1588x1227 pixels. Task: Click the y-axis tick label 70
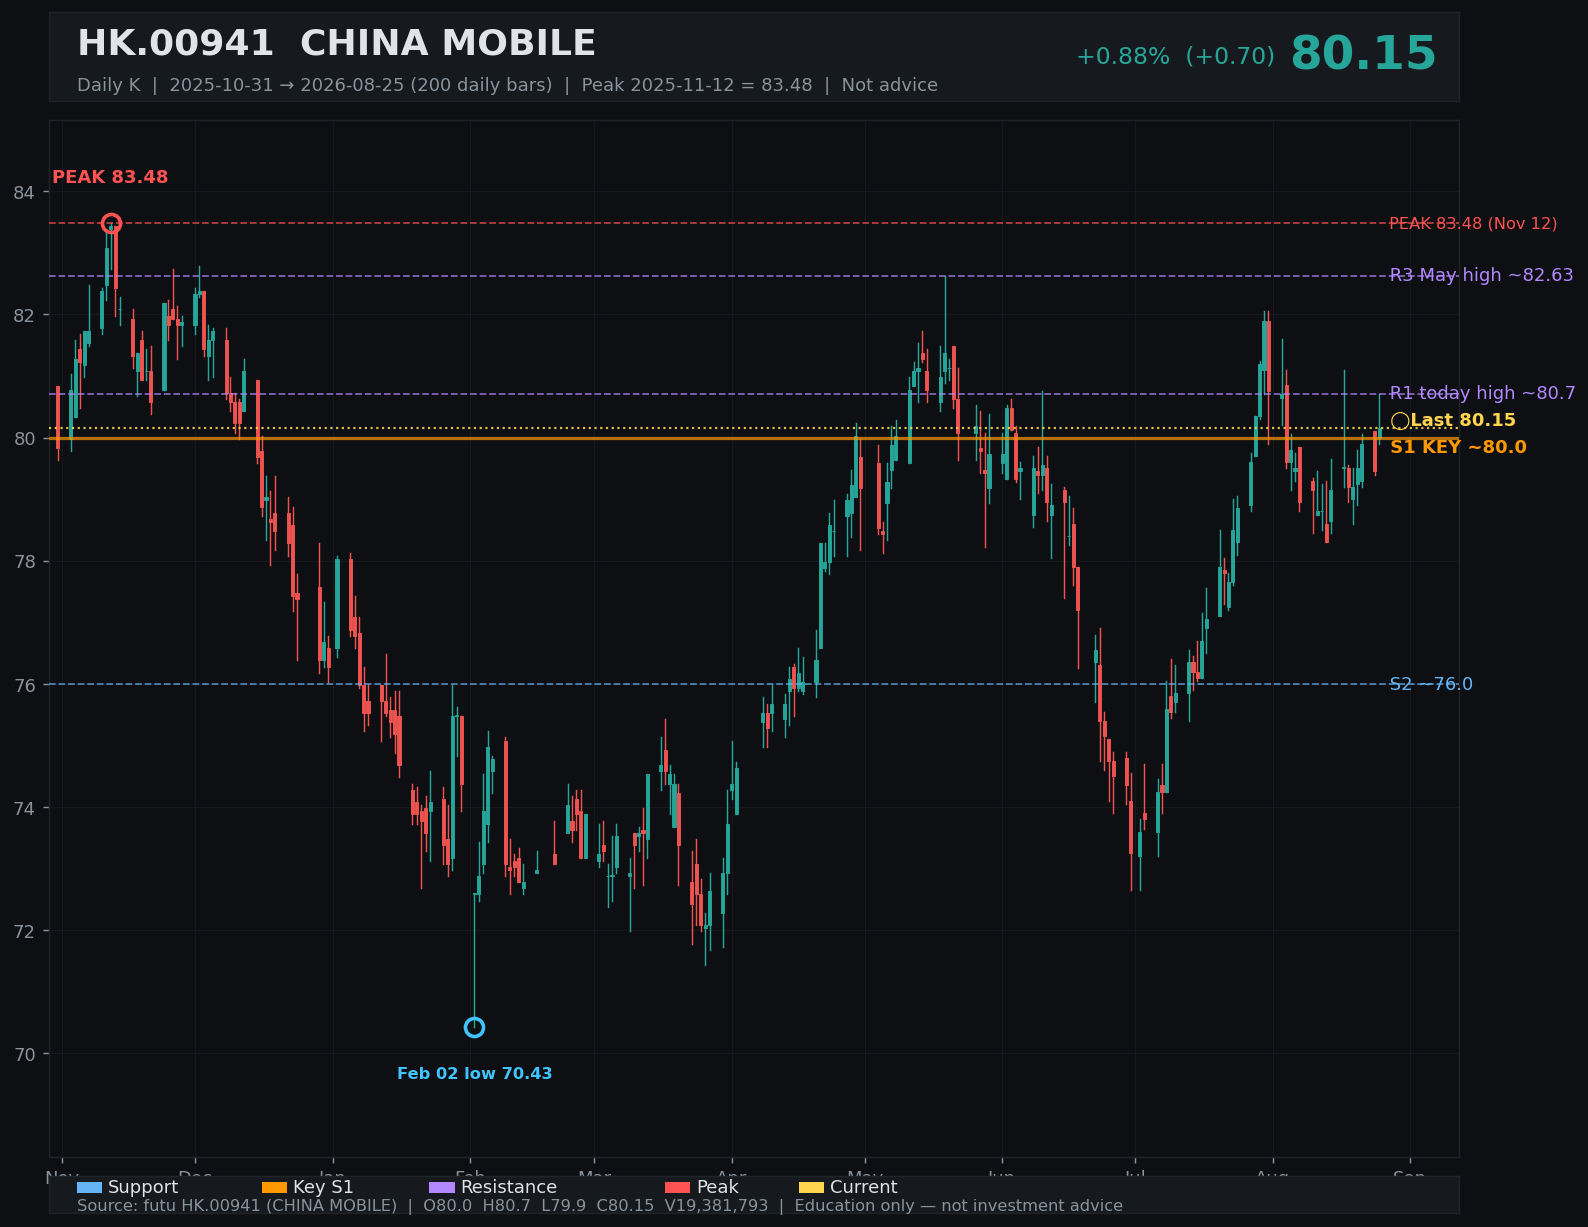24,1054
